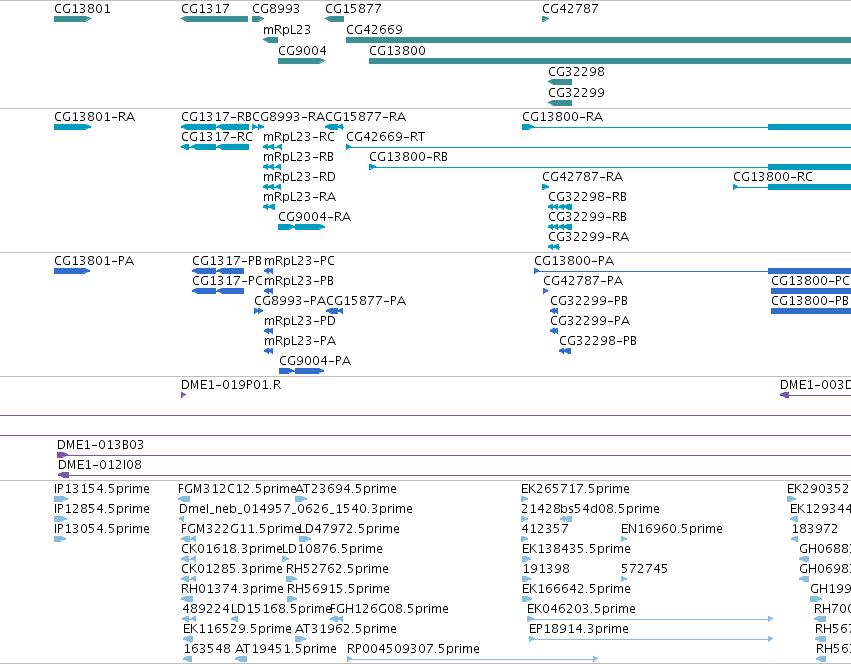Viewport: 851px width, 664px height.
Task: Click transcript label CG1317-RB
Action: click(217, 117)
